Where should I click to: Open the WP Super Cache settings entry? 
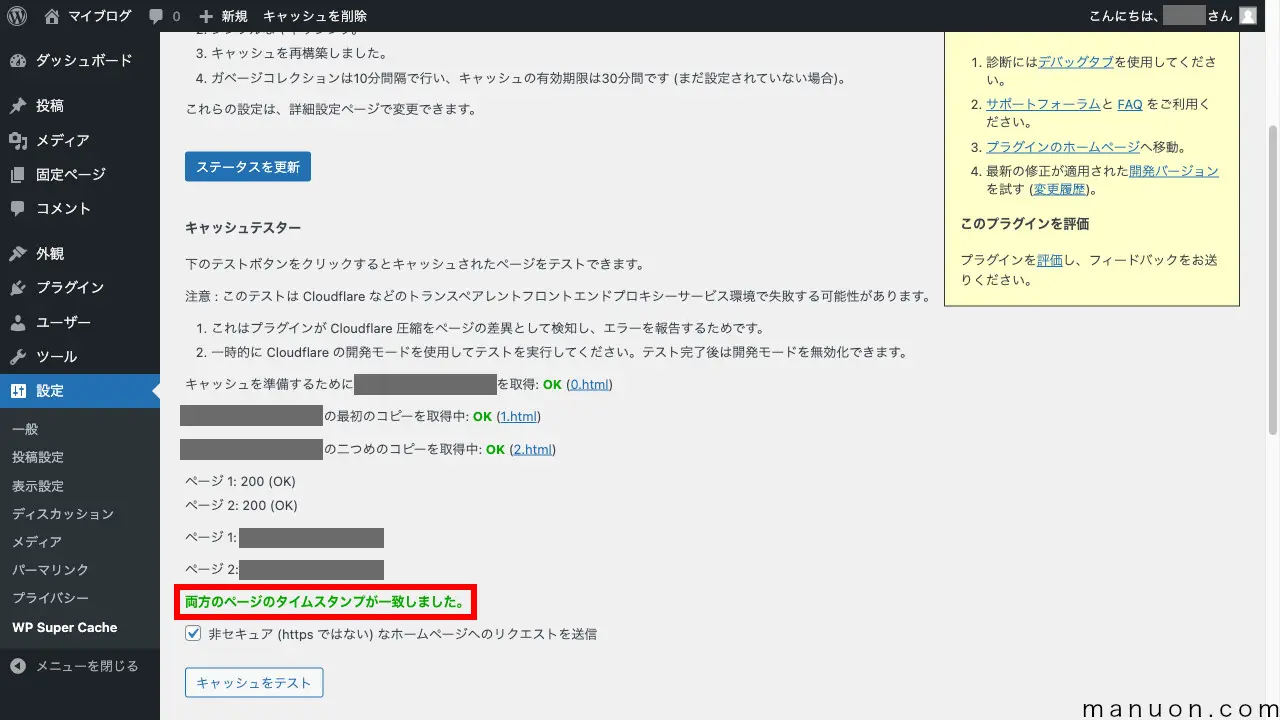coord(63,627)
